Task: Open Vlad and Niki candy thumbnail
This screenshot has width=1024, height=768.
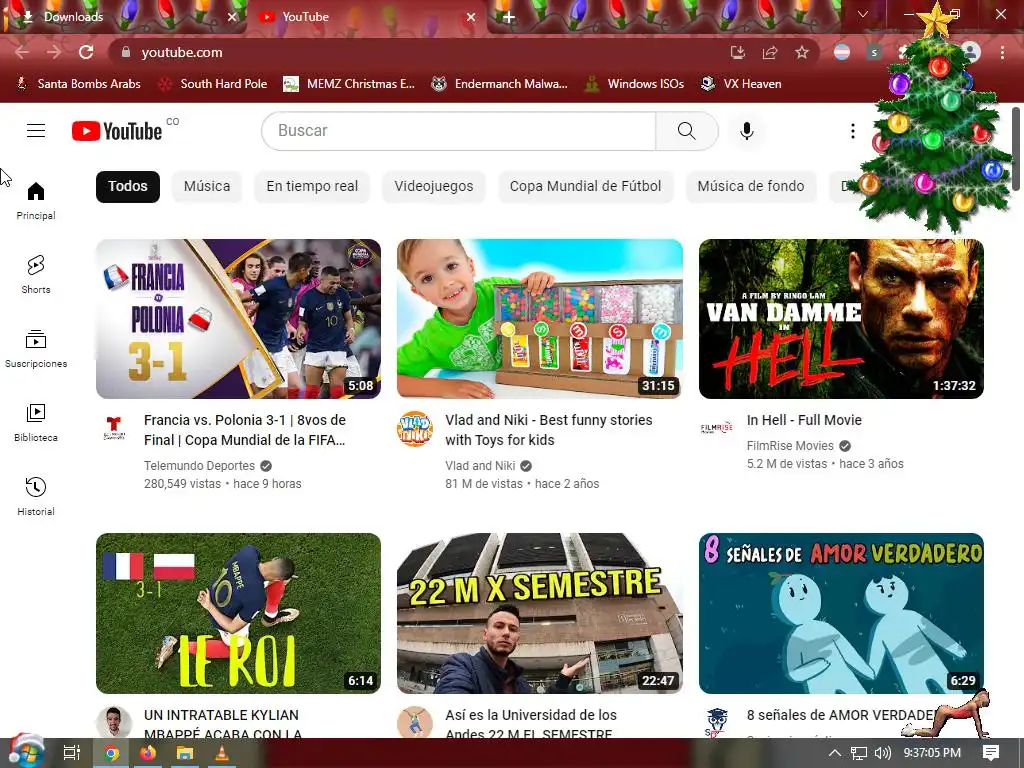Action: pos(539,319)
